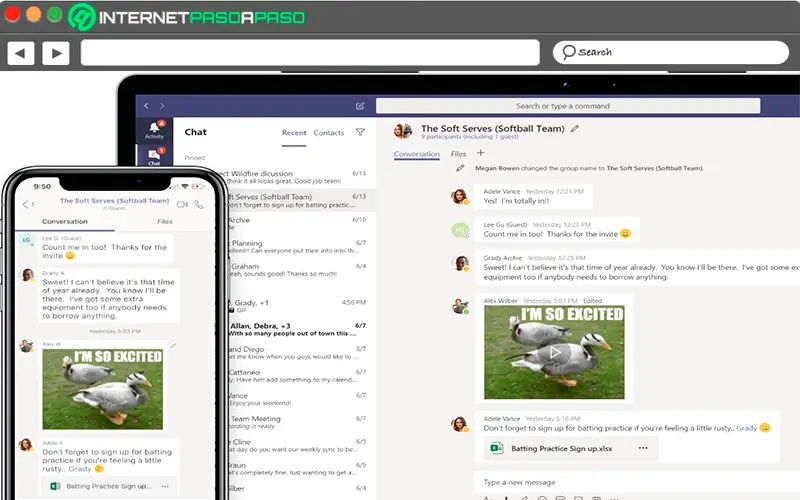The image size is (800, 500).
Task: Tap the LG guest avatar on the phone
Action: click(x=27, y=240)
